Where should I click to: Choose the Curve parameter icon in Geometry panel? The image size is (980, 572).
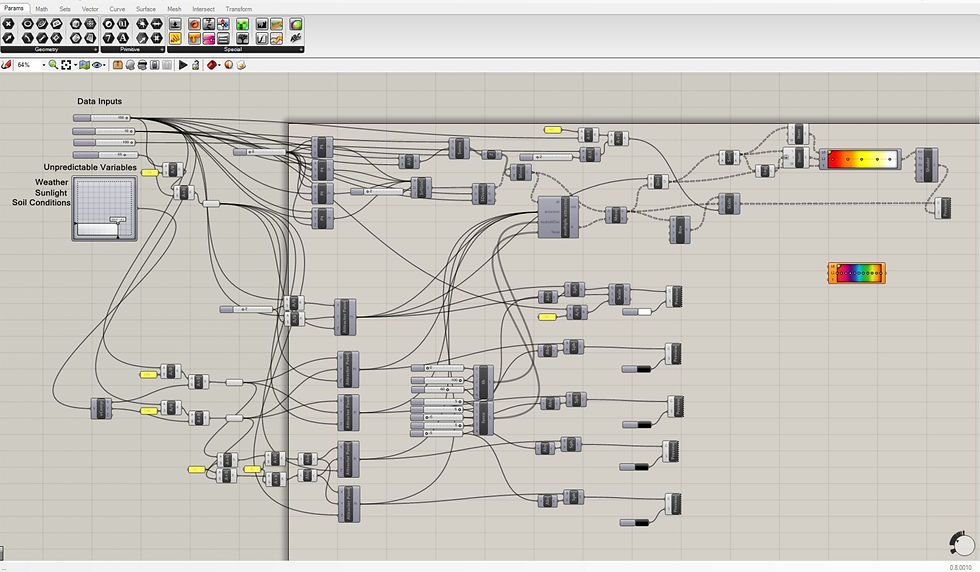[x=28, y=38]
